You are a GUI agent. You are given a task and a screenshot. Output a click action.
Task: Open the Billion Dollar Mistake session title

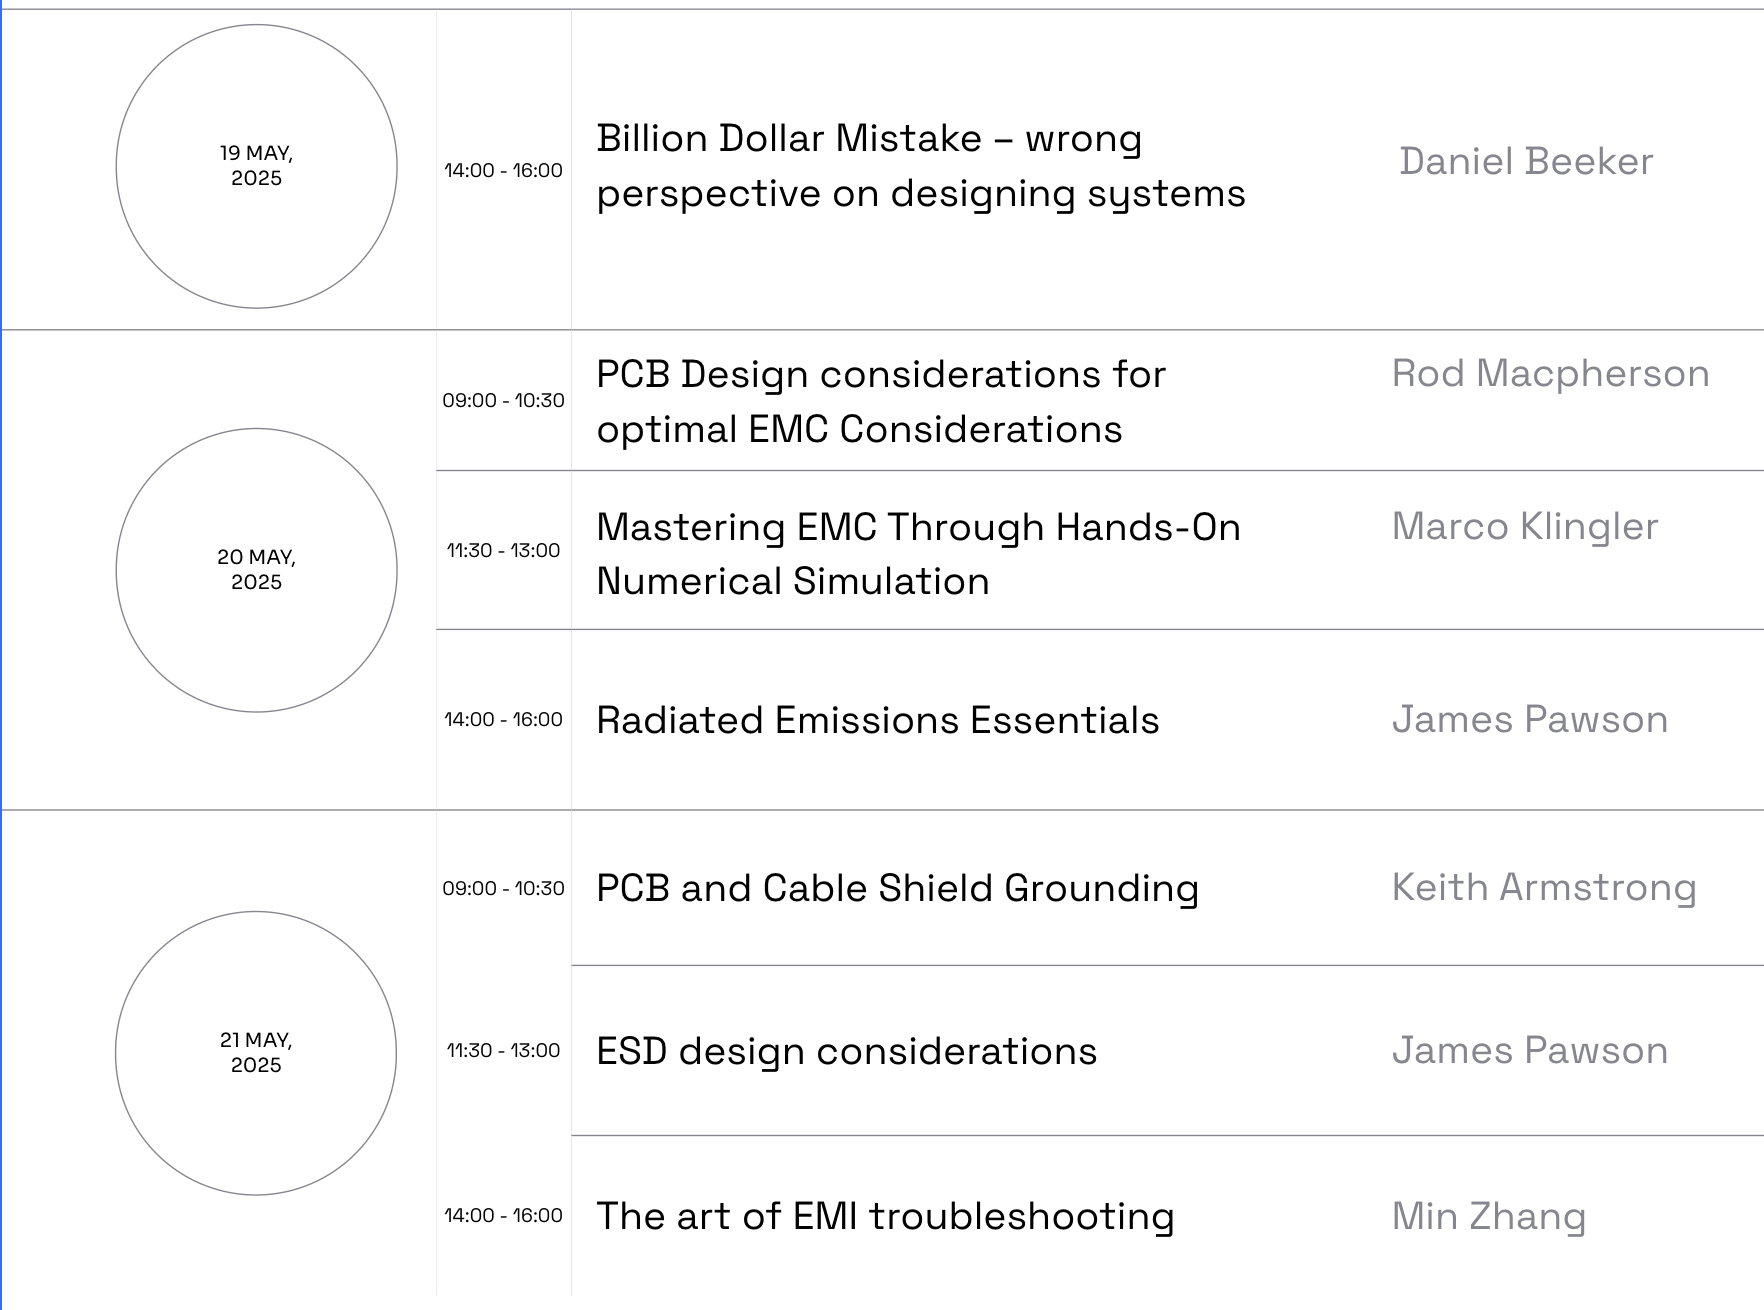click(921, 166)
